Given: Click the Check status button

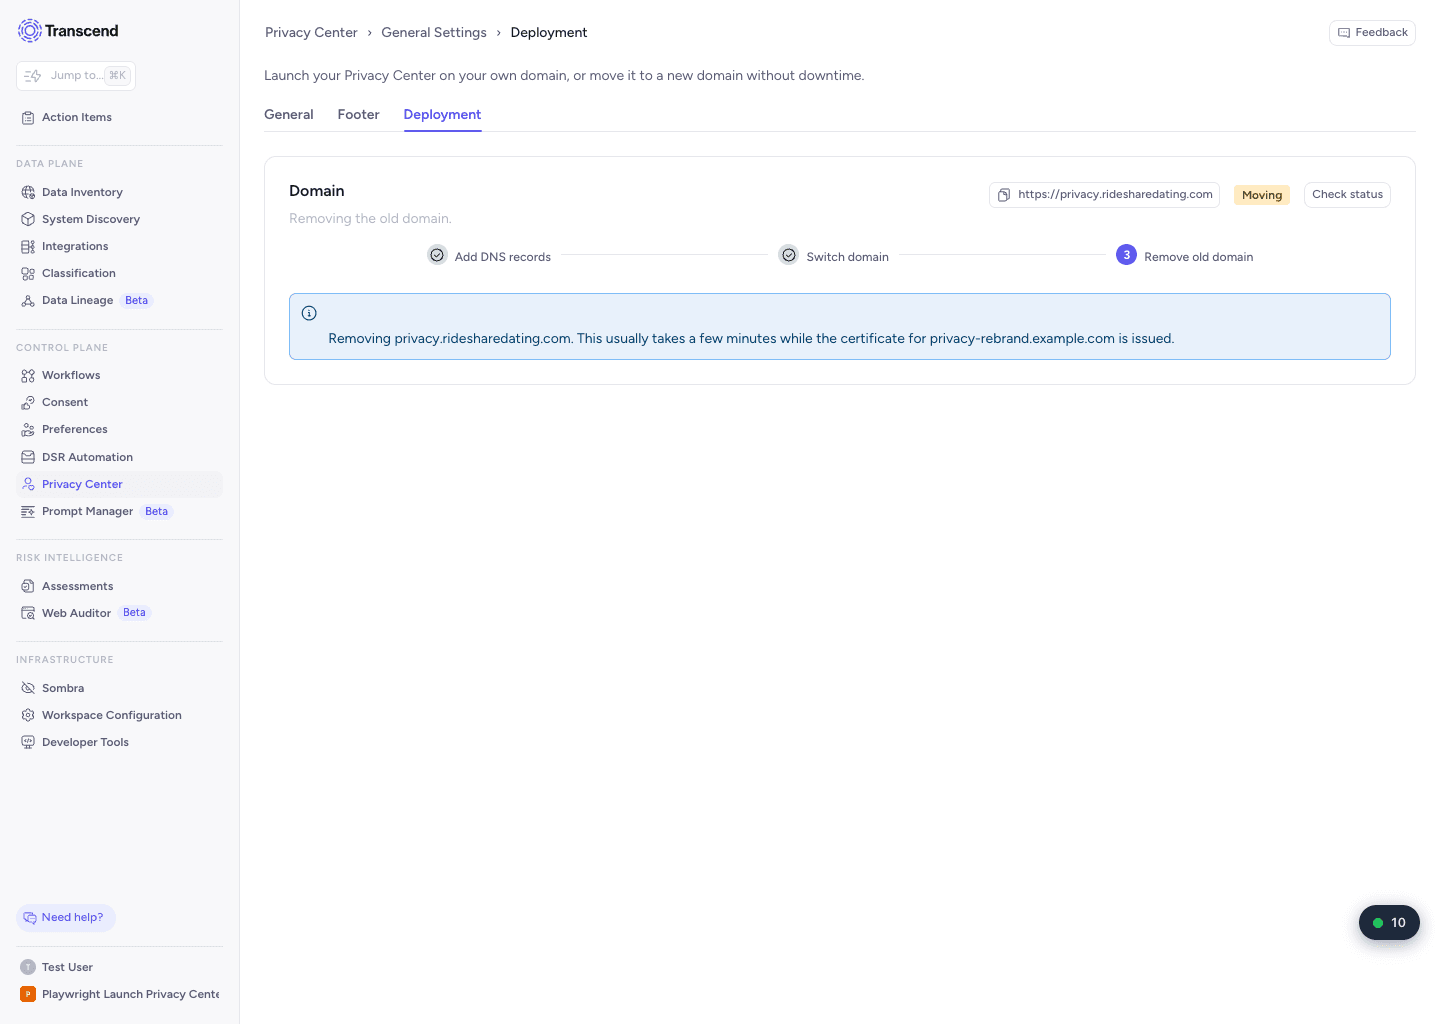Looking at the screenshot, I should 1347,195.
